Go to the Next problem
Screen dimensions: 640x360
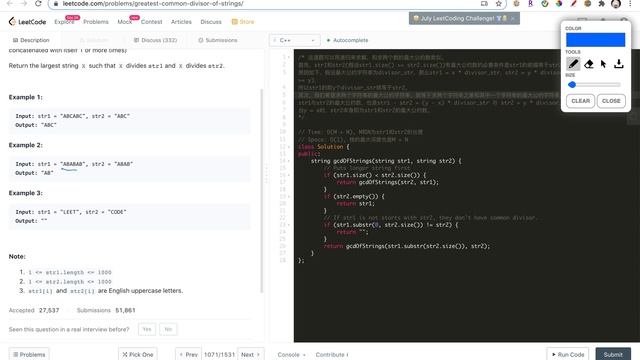point(250,354)
